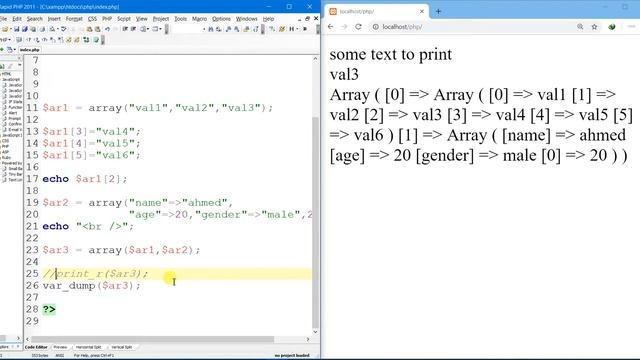The height and width of the screenshot is (360, 640).
Task: Click the empty toolbar search field
Action: (186, 29)
